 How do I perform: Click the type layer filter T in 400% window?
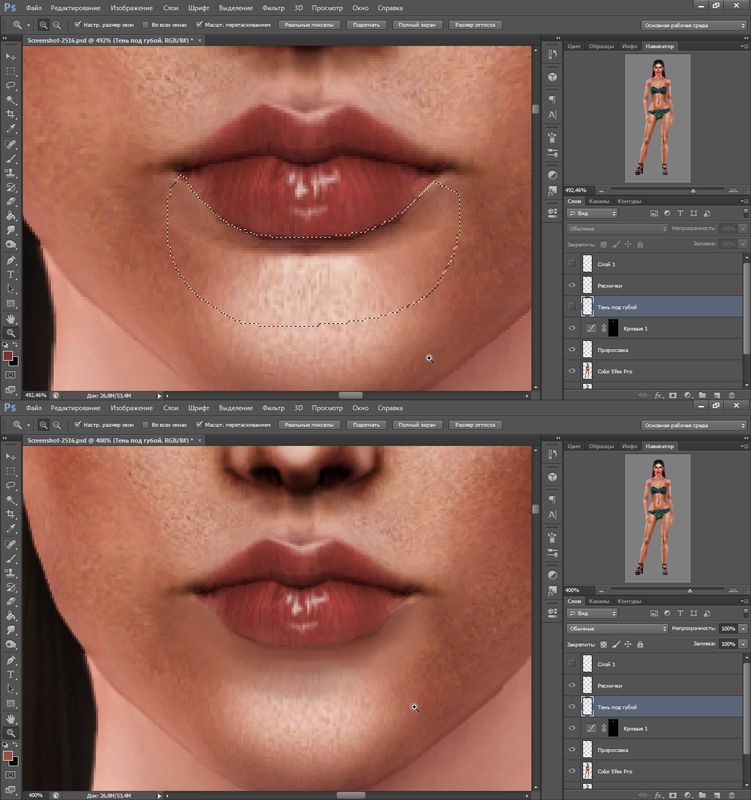[x=680, y=613]
